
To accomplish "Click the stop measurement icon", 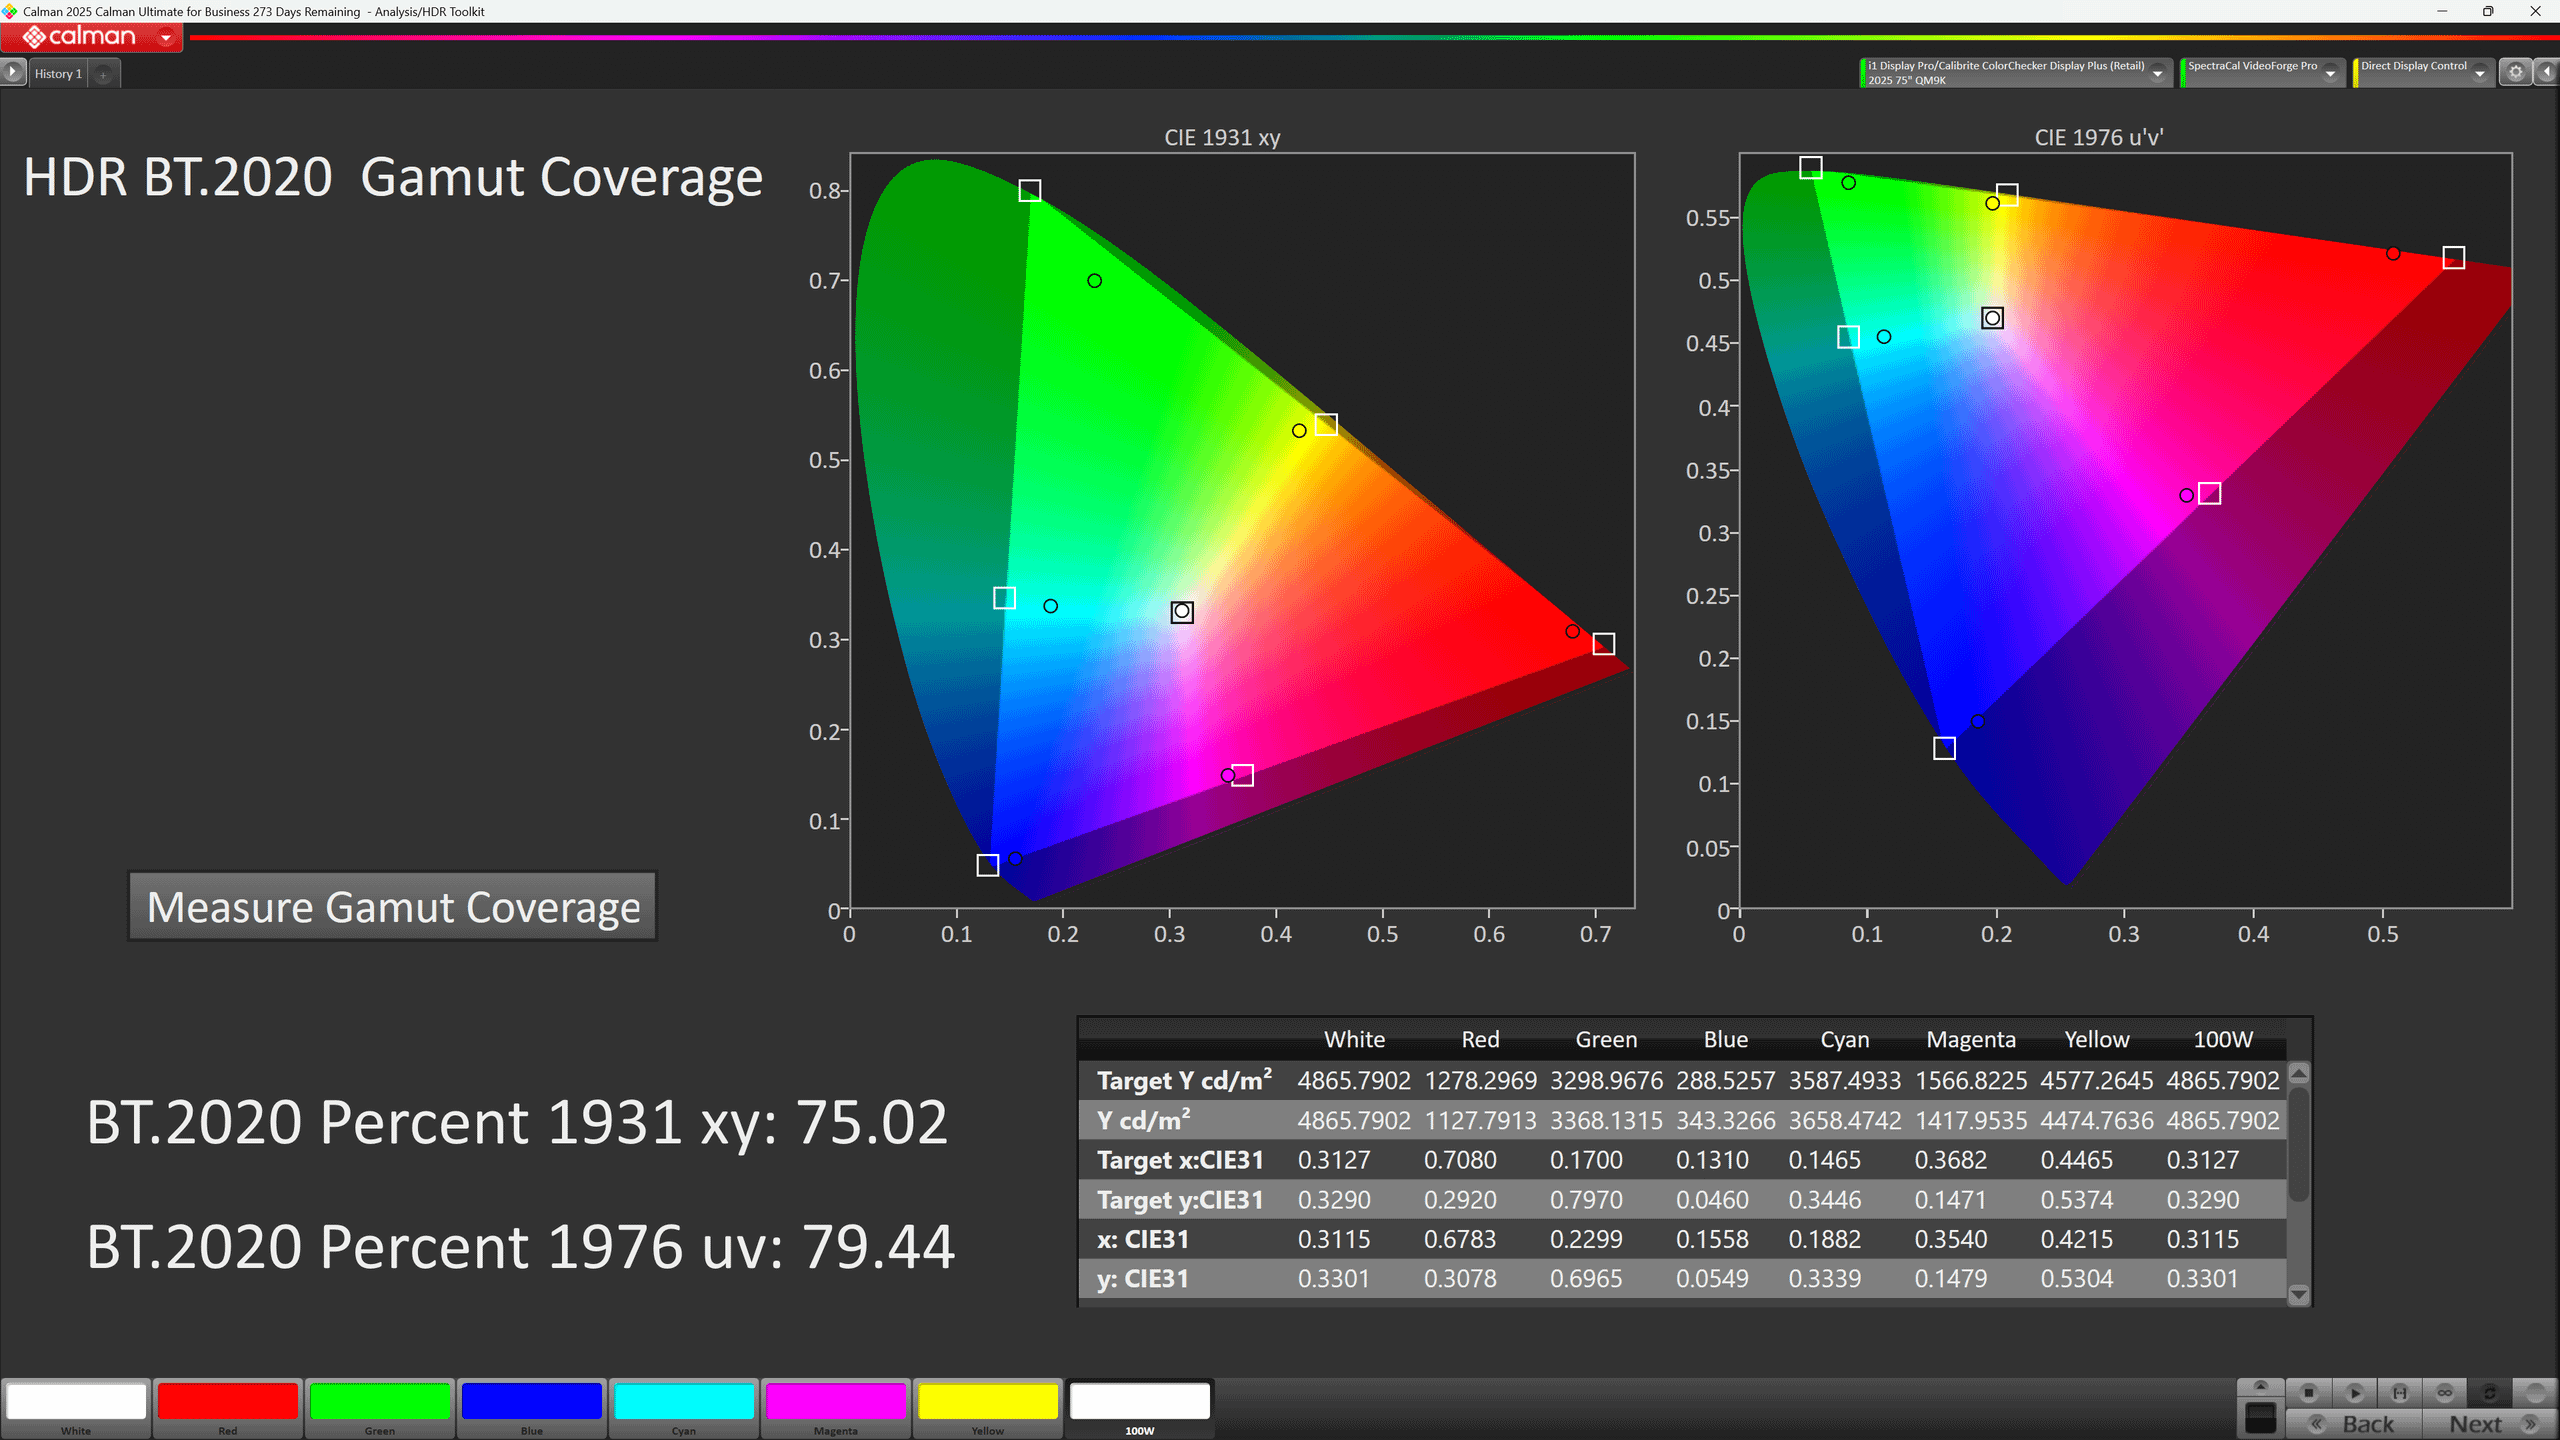I will (x=2309, y=1392).
